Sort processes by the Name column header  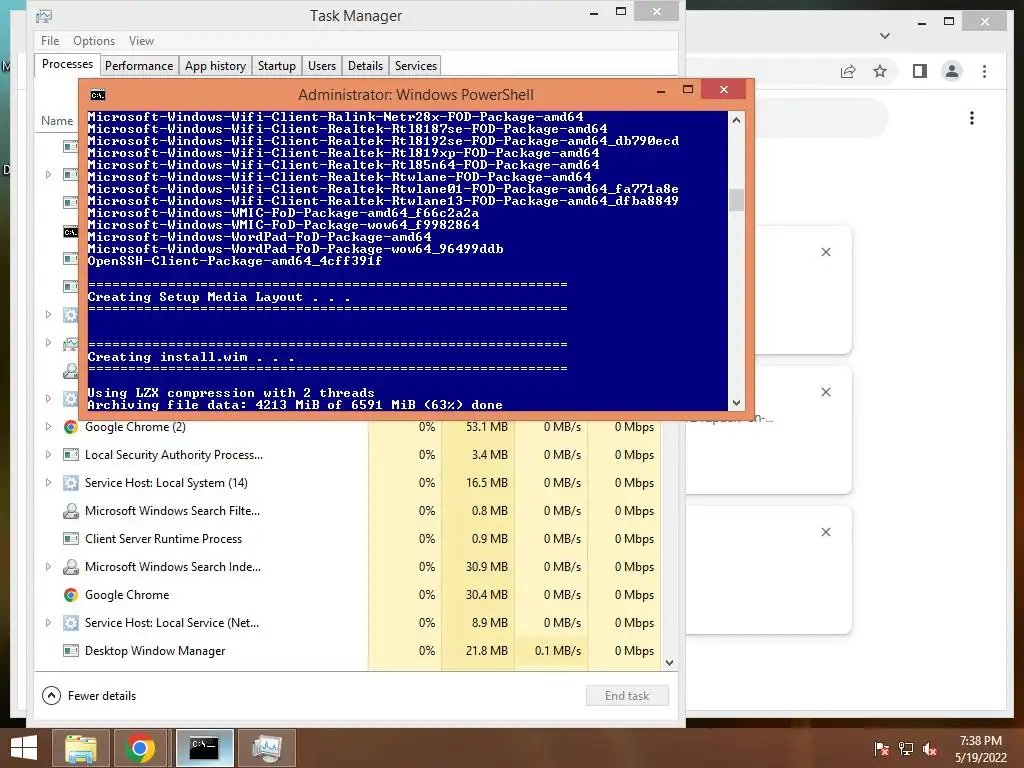tap(57, 121)
